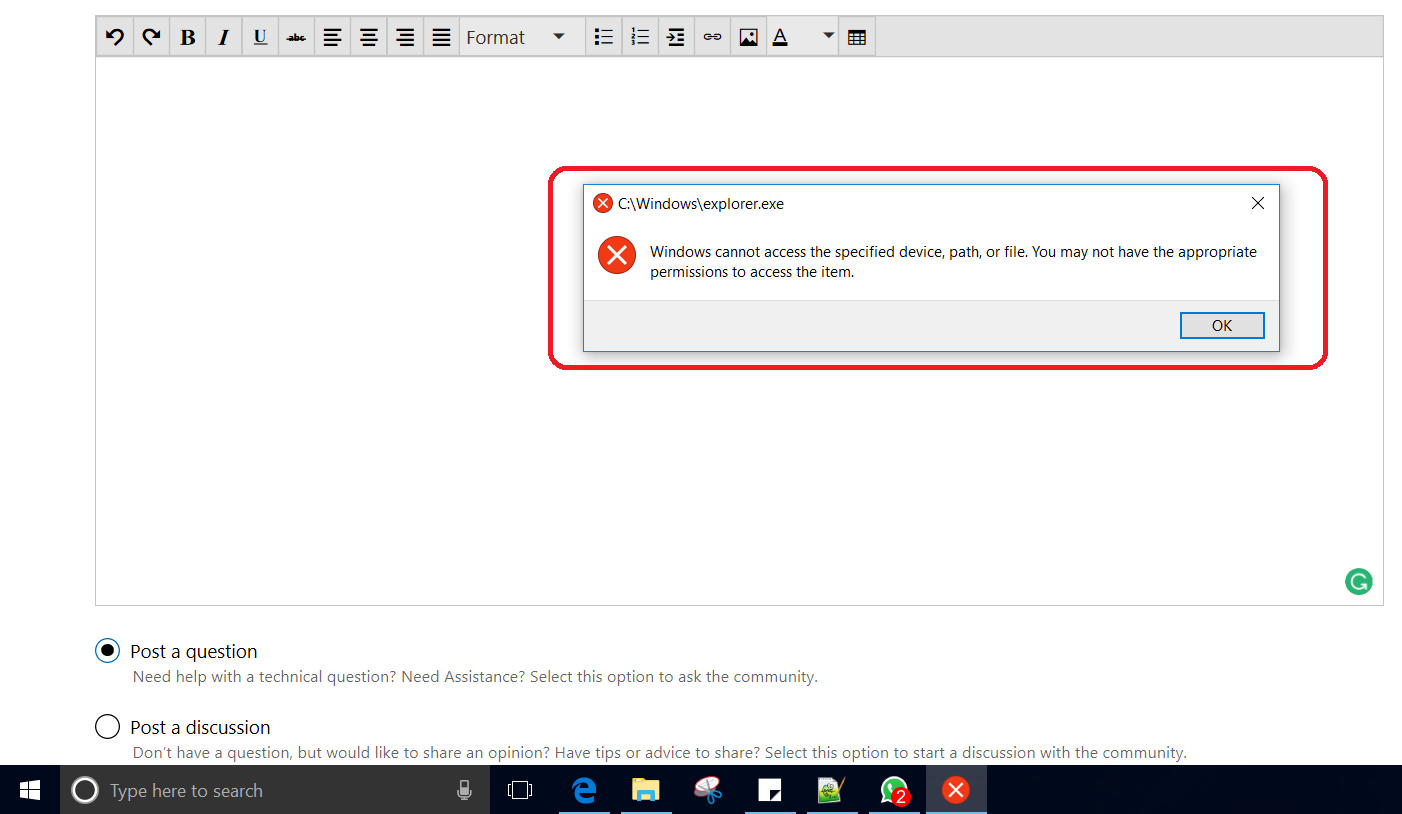Open the Grammarly icon in the editor corner
The width and height of the screenshot is (1402, 814).
[1359, 581]
